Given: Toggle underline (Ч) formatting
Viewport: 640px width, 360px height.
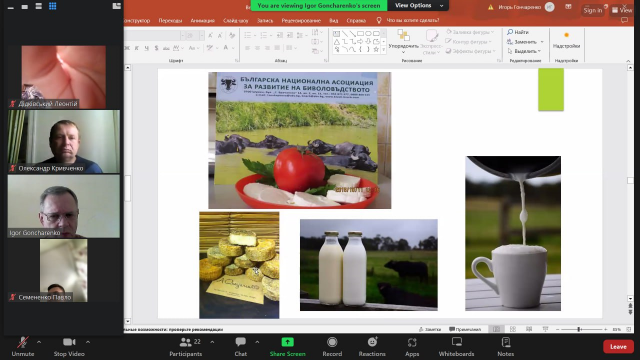Looking at the screenshot, I should 147,48.
